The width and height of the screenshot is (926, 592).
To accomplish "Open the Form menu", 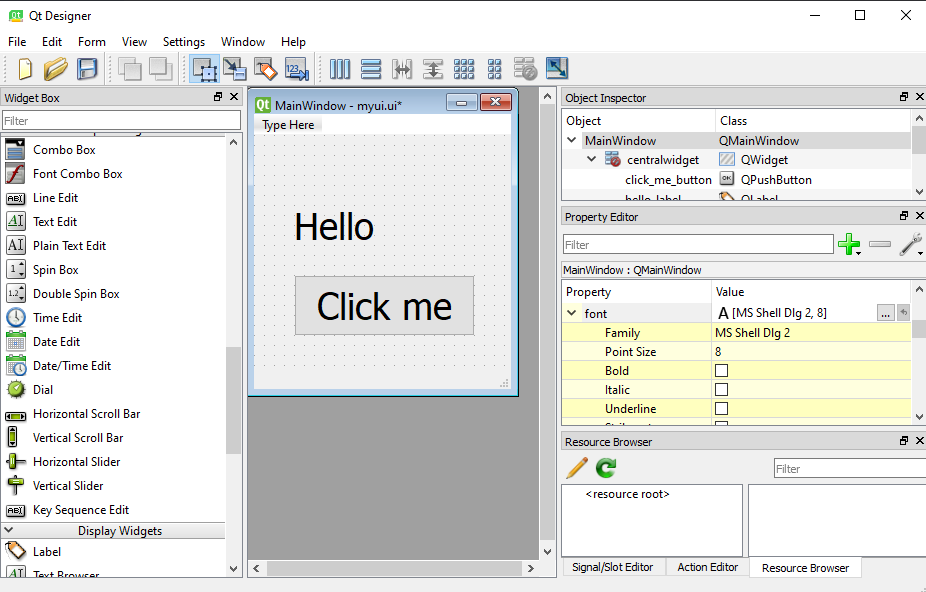I will (x=91, y=42).
